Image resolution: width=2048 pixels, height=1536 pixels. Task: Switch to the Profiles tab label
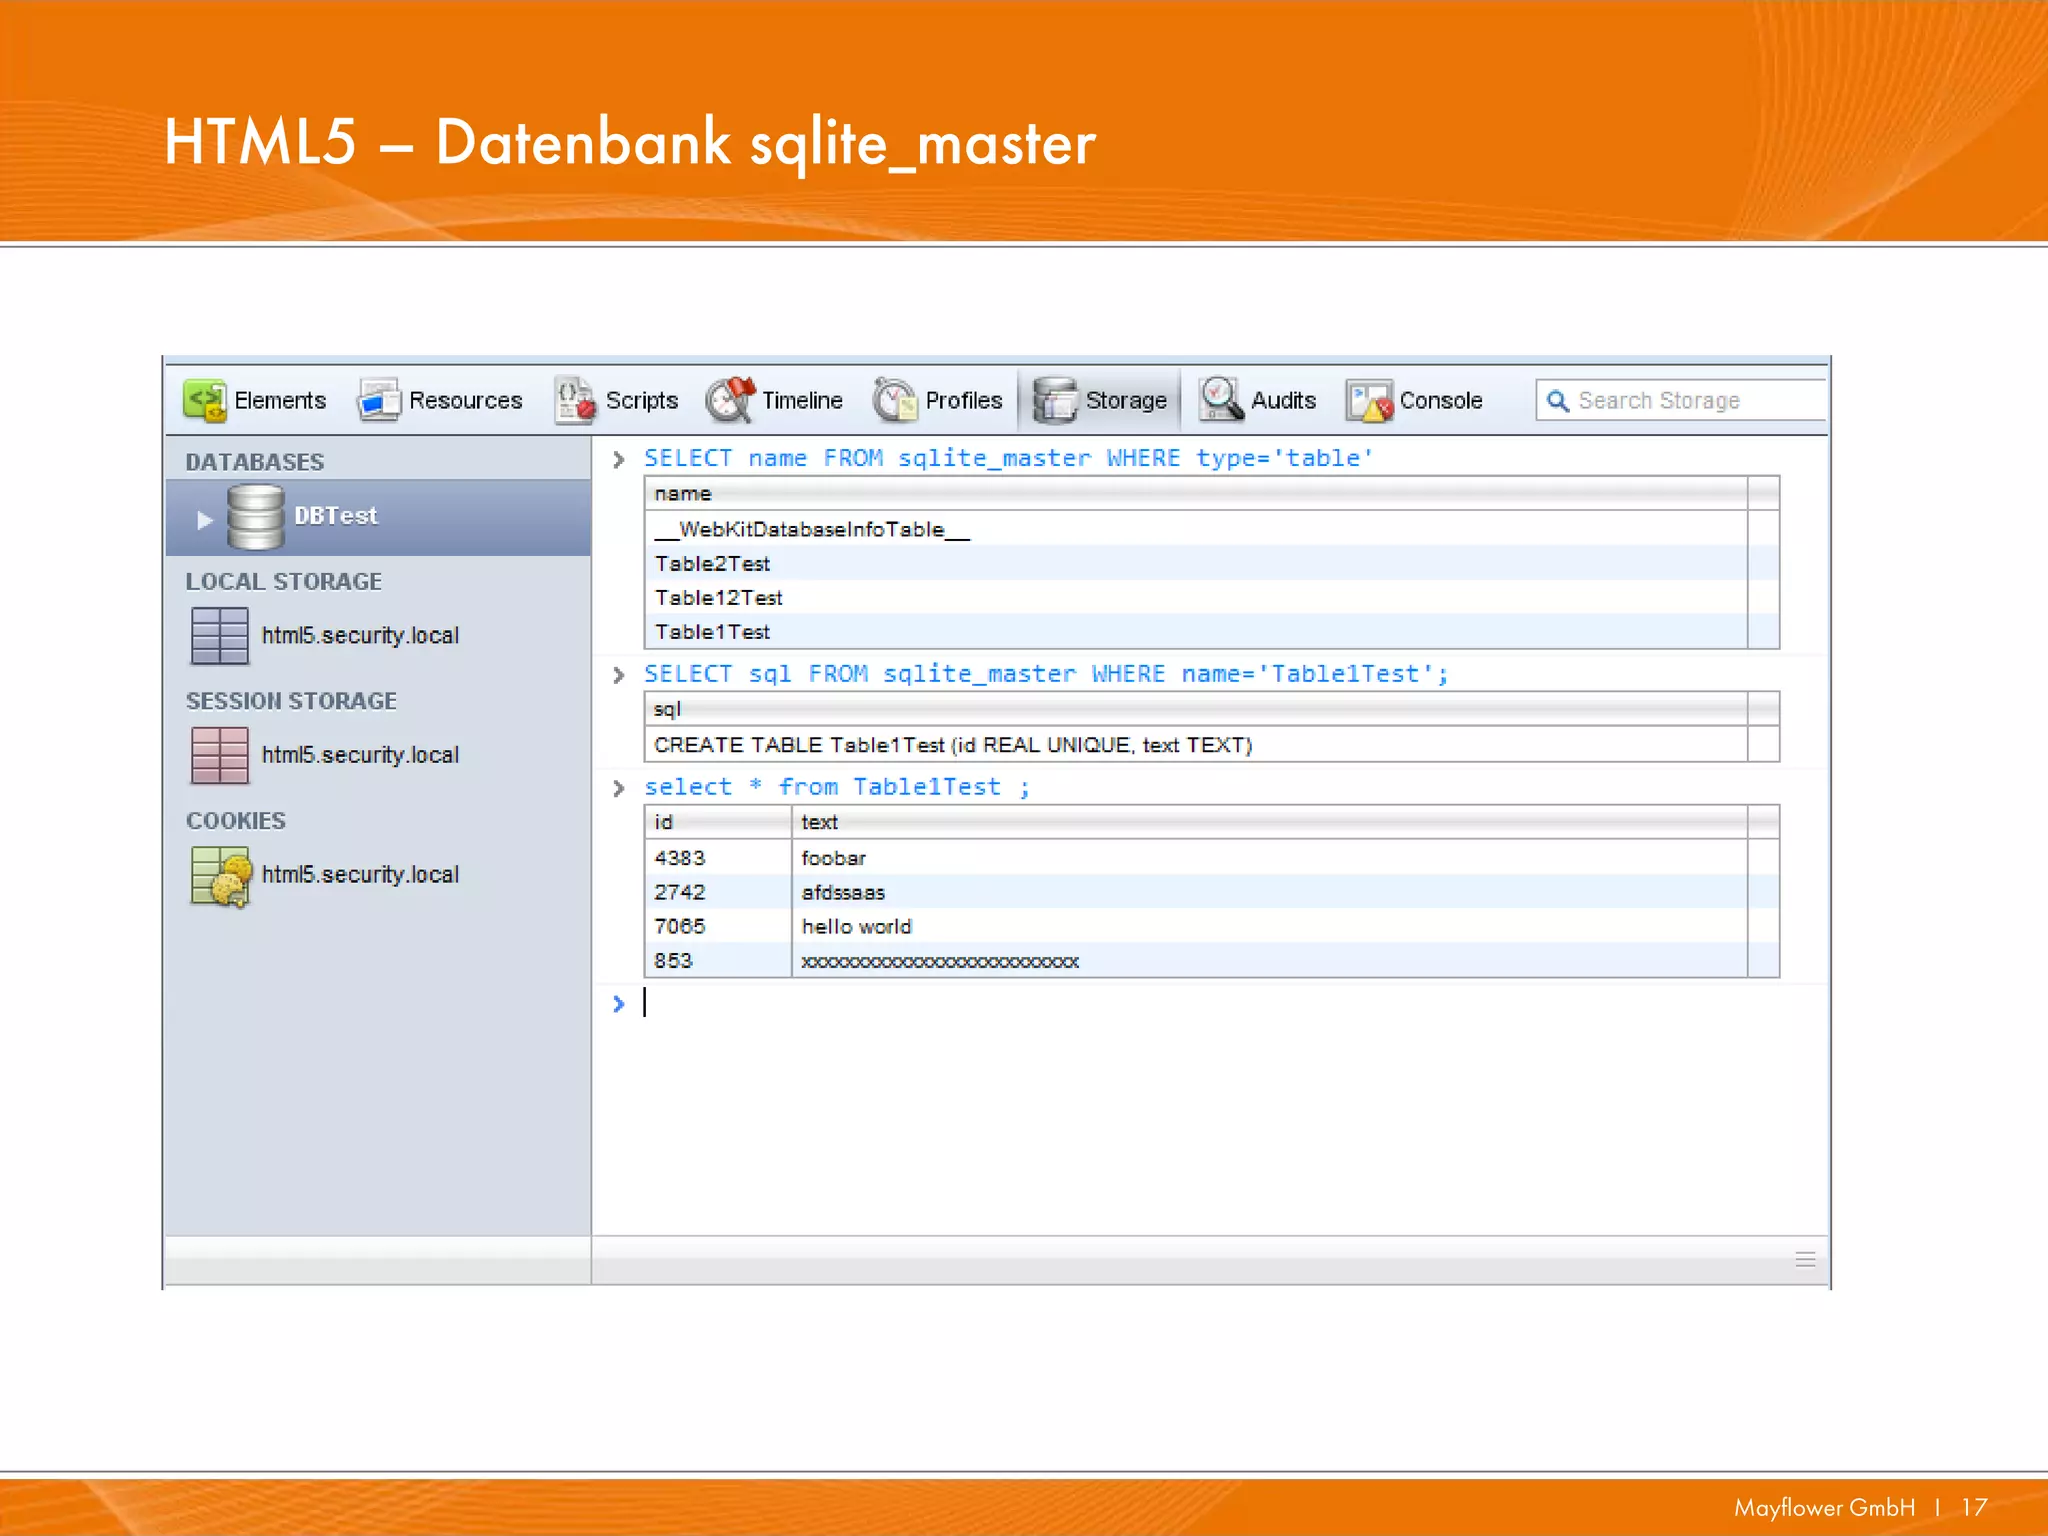coord(964,401)
